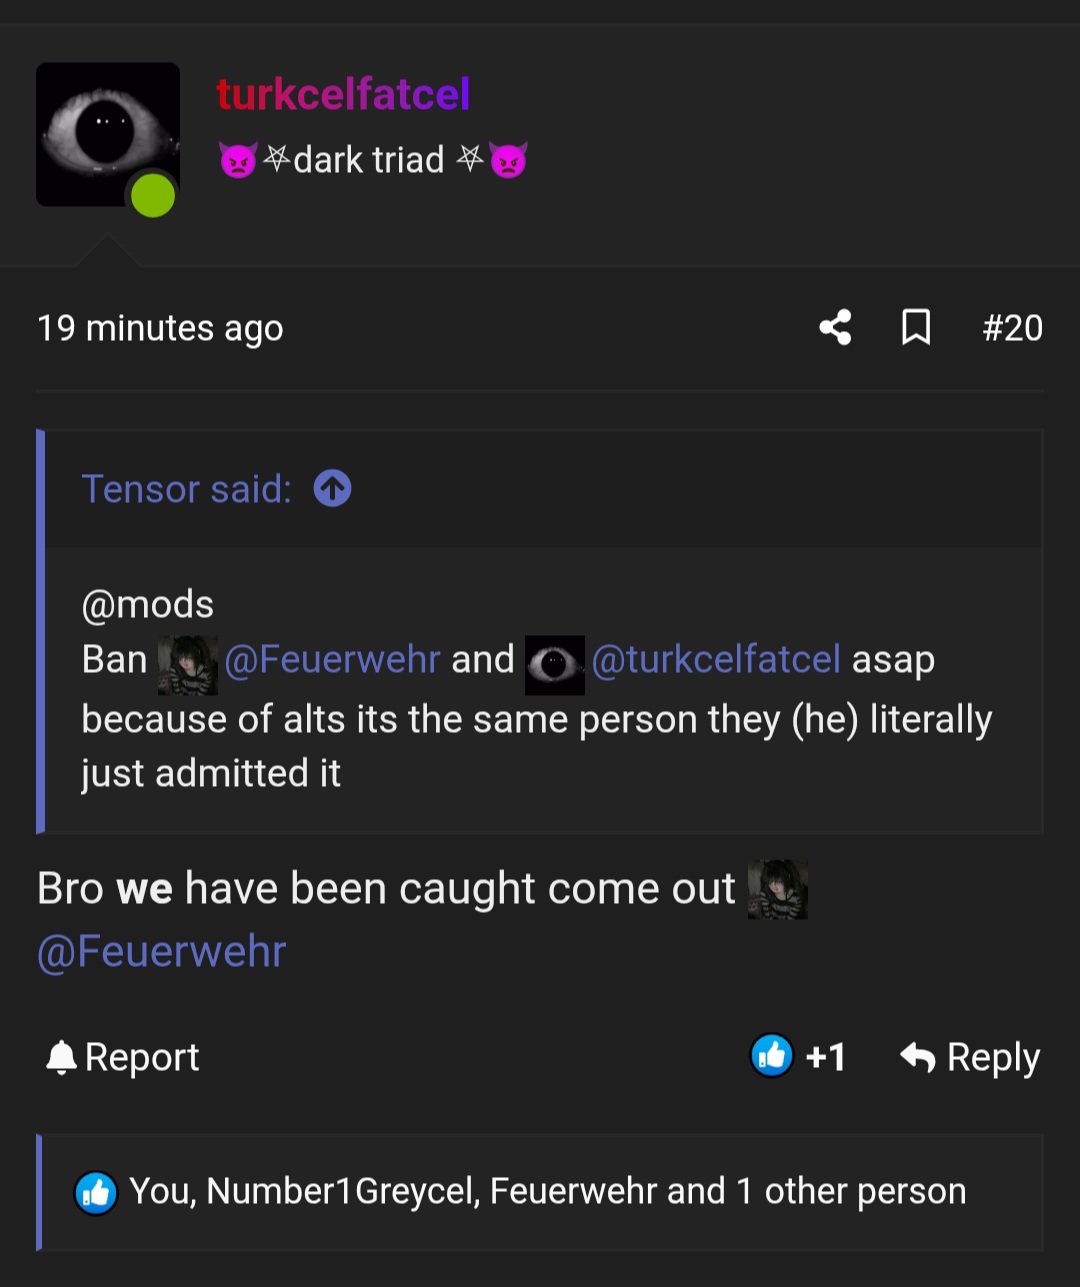1080x1287 pixels.
Task: Click the Reply arrow button
Action: pyautogui.click(x=970, y=1057)
